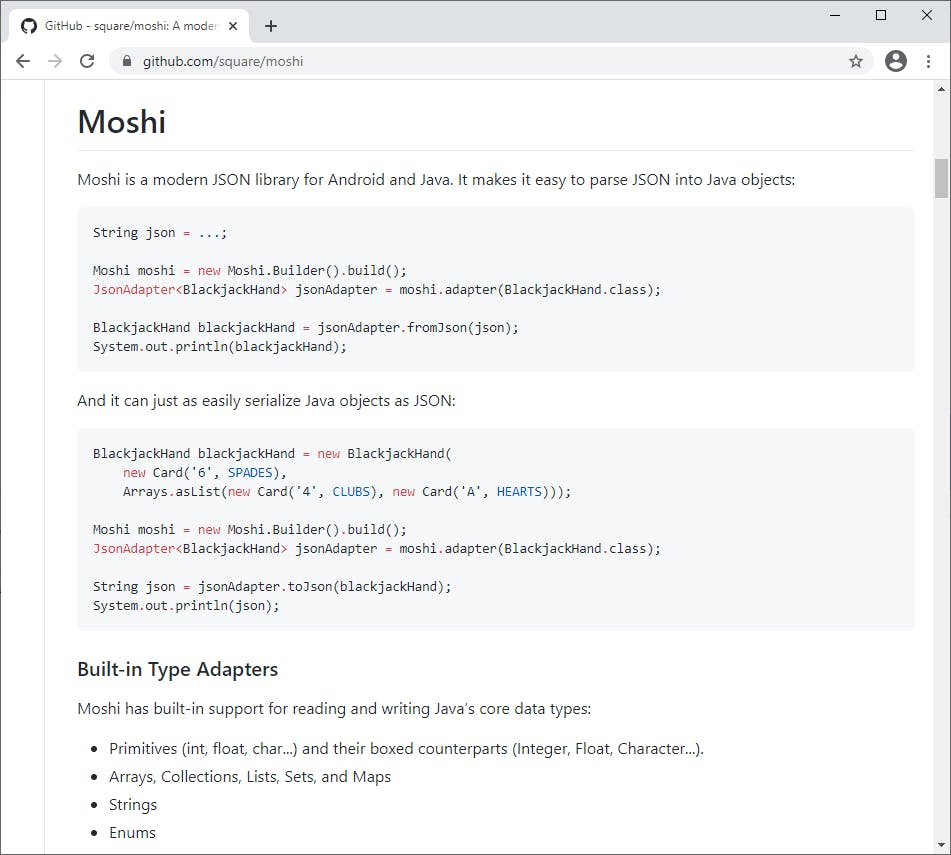Open Chrome three-dot menu
The image size is (951, 855).
929,61
